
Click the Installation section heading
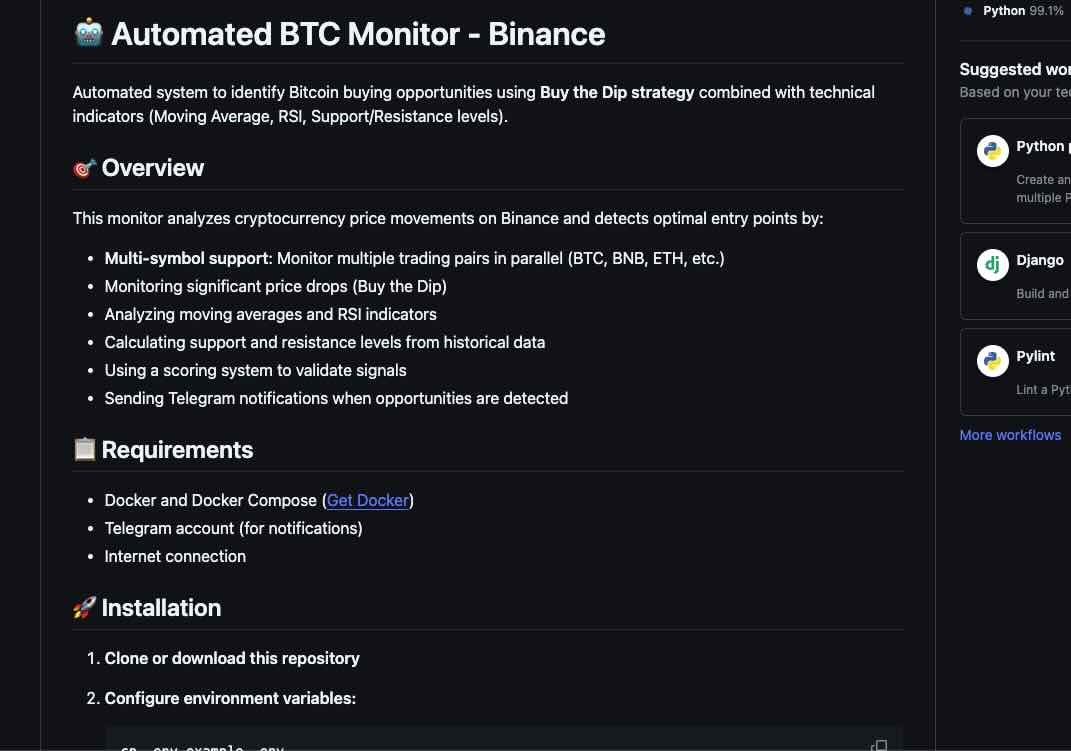[161, 608]
